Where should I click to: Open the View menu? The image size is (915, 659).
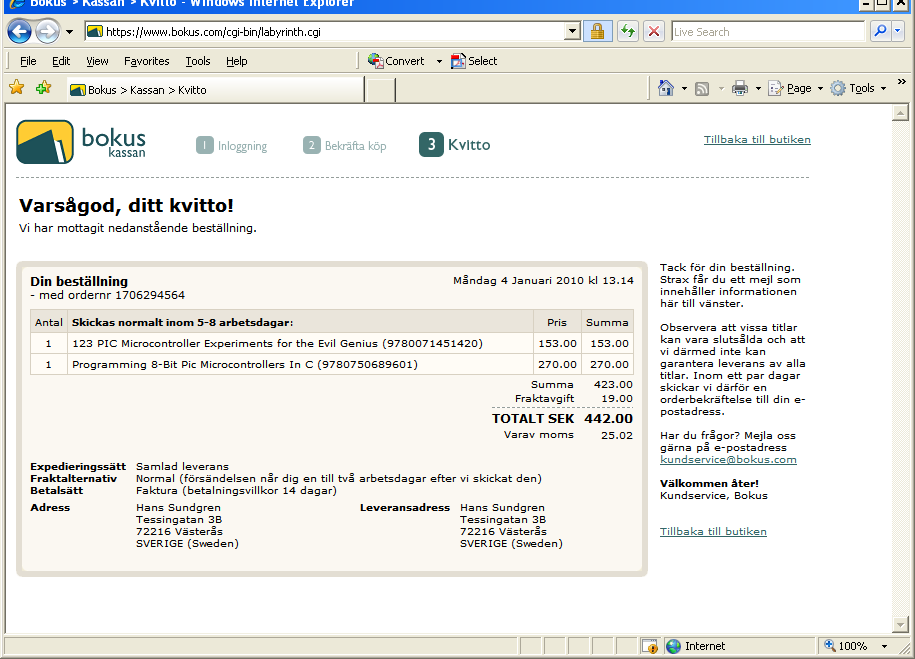(97, 61)
